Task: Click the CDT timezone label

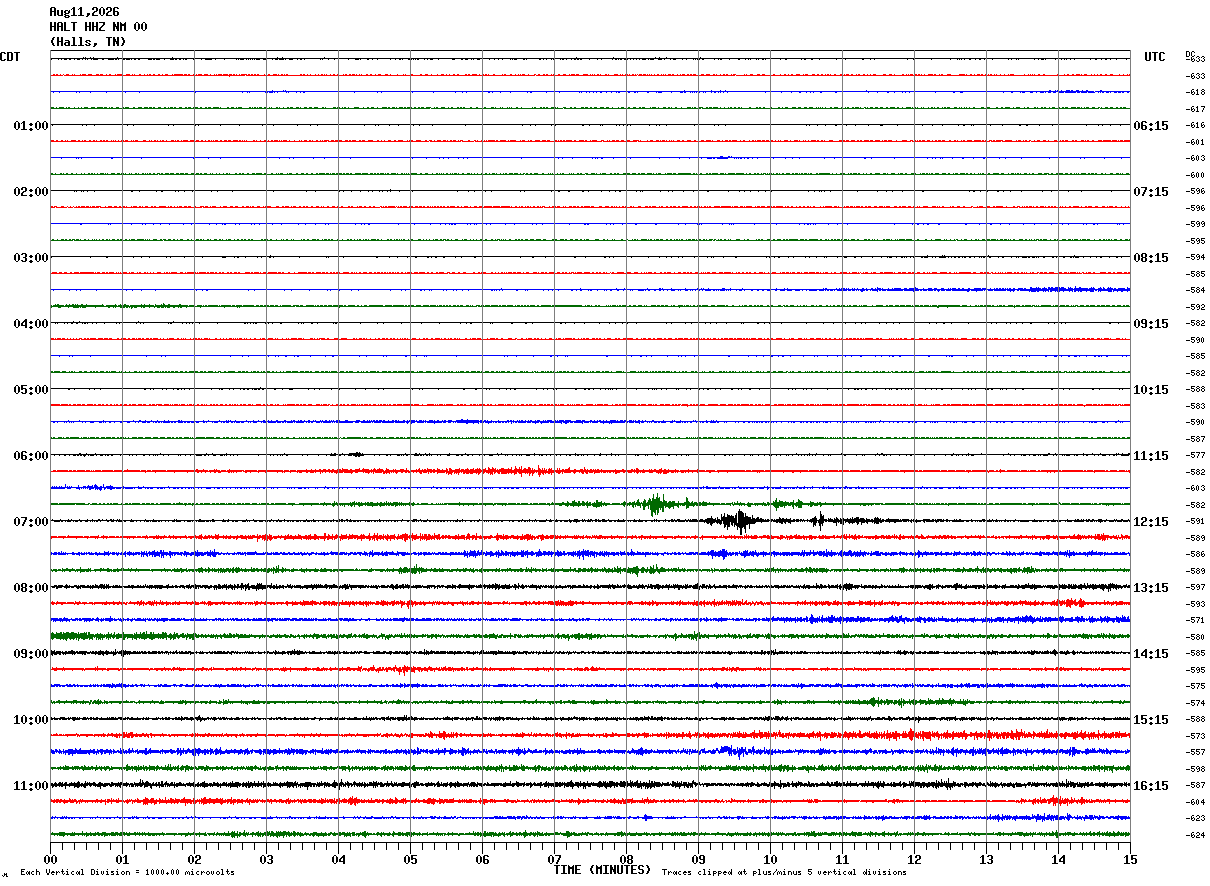Action: [10, 57]
